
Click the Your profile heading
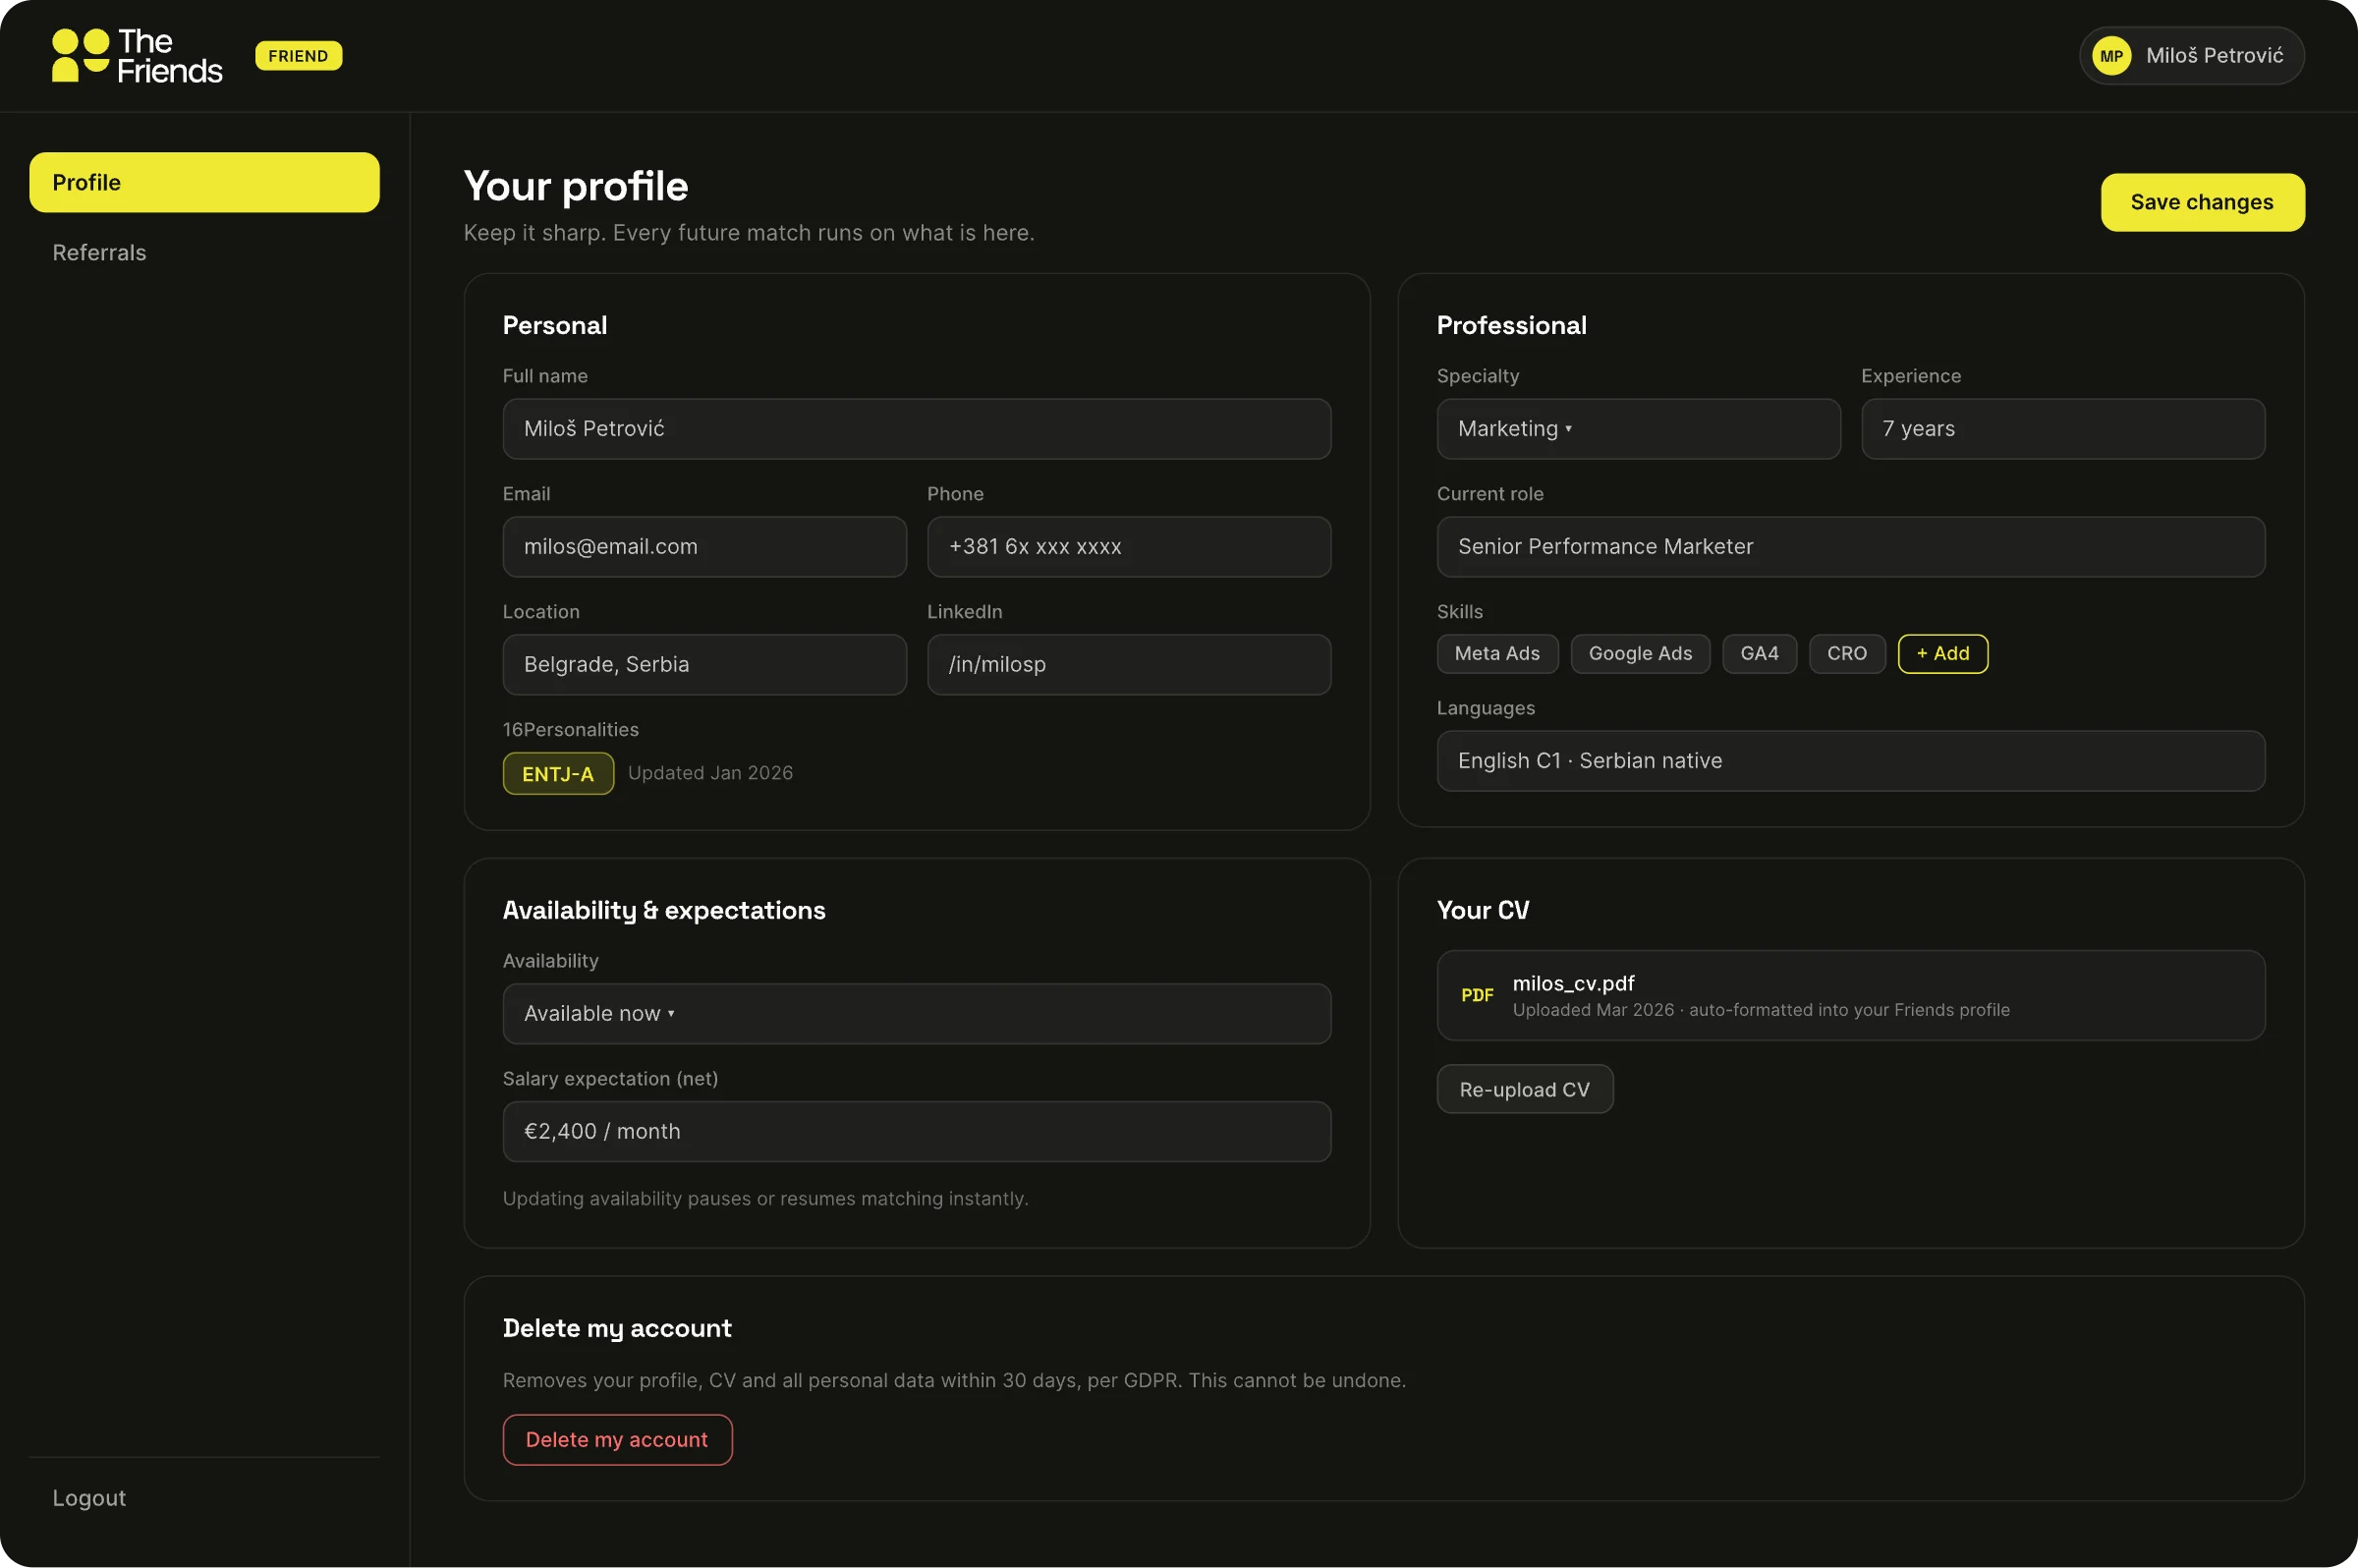tap(576, 186)
